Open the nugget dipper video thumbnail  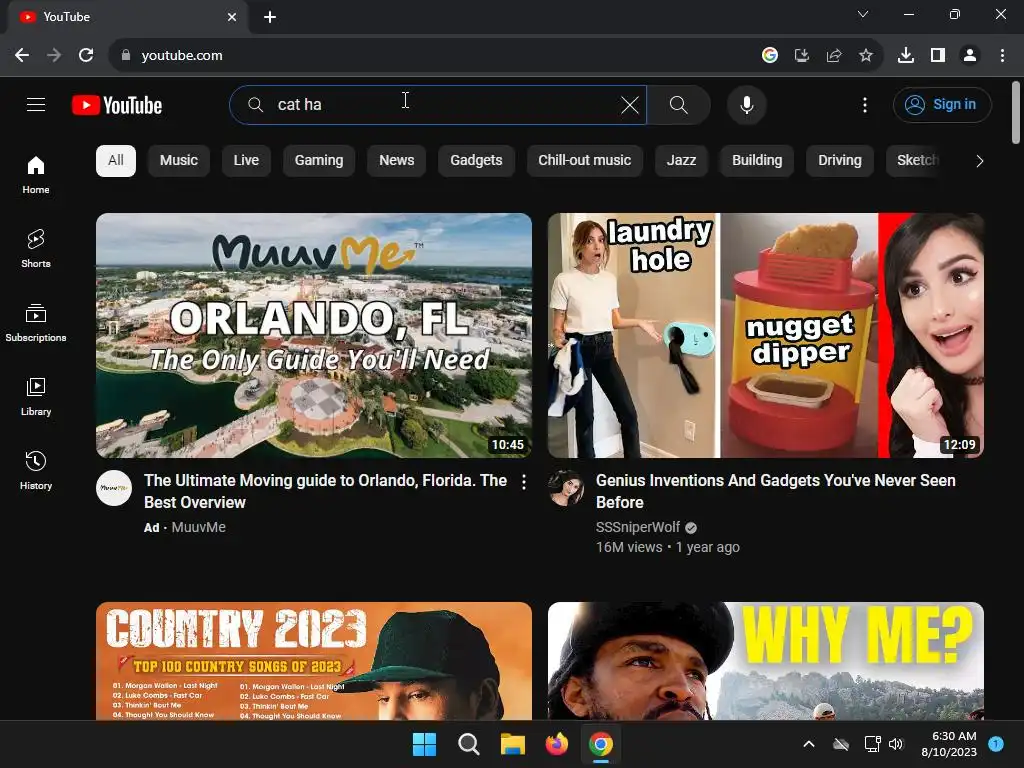766,336
